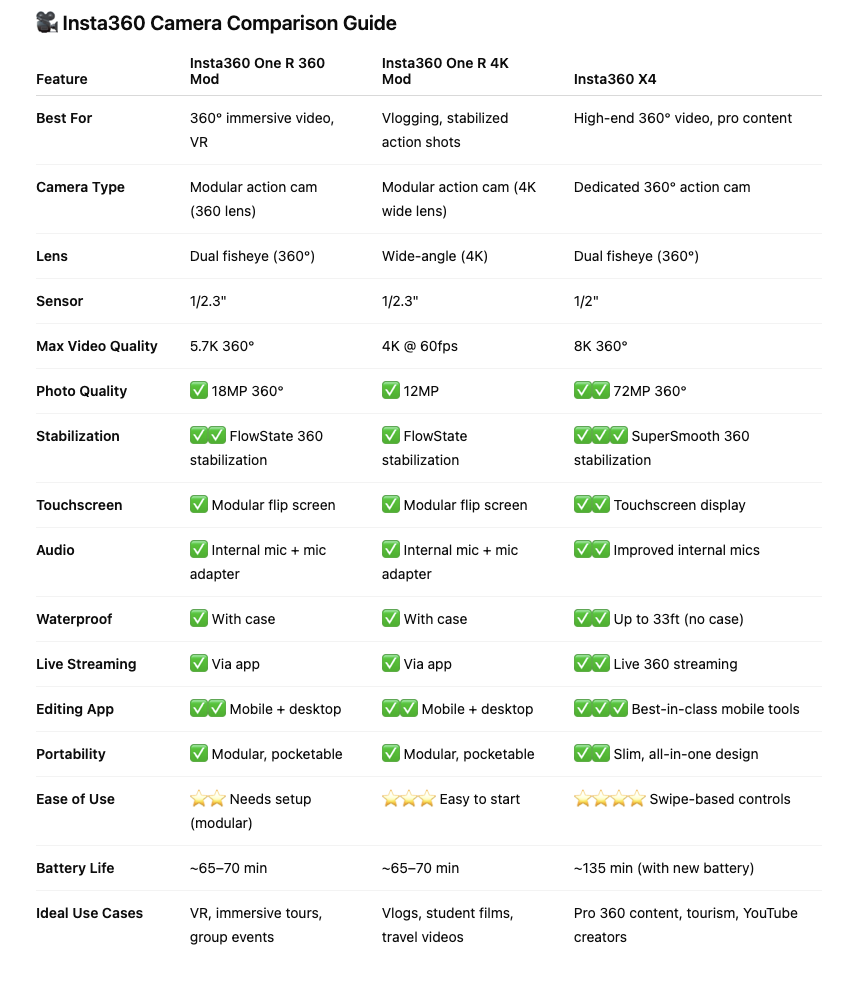Image resolution: width=844 pixels, height=988 pixels.
Task: Click the triple check marks before SuperSmooth 360
Action: tap(601, 435)
